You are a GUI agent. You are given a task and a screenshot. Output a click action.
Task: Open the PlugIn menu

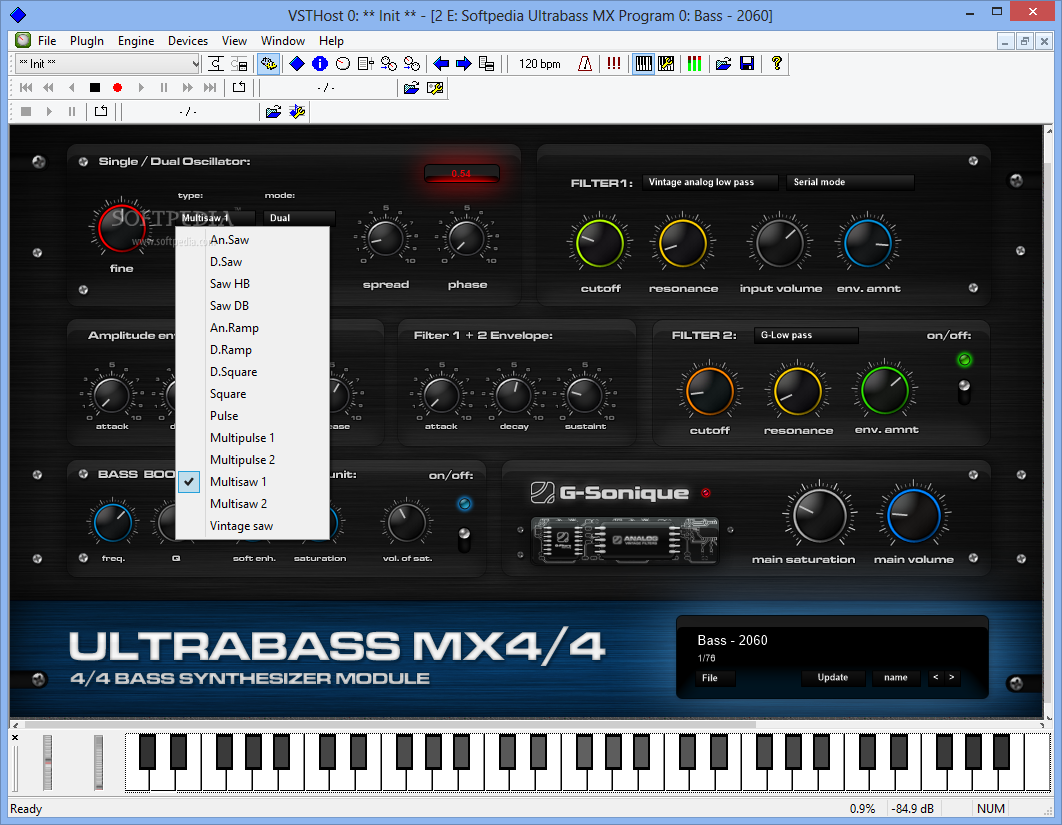click(x=87, y=41)
